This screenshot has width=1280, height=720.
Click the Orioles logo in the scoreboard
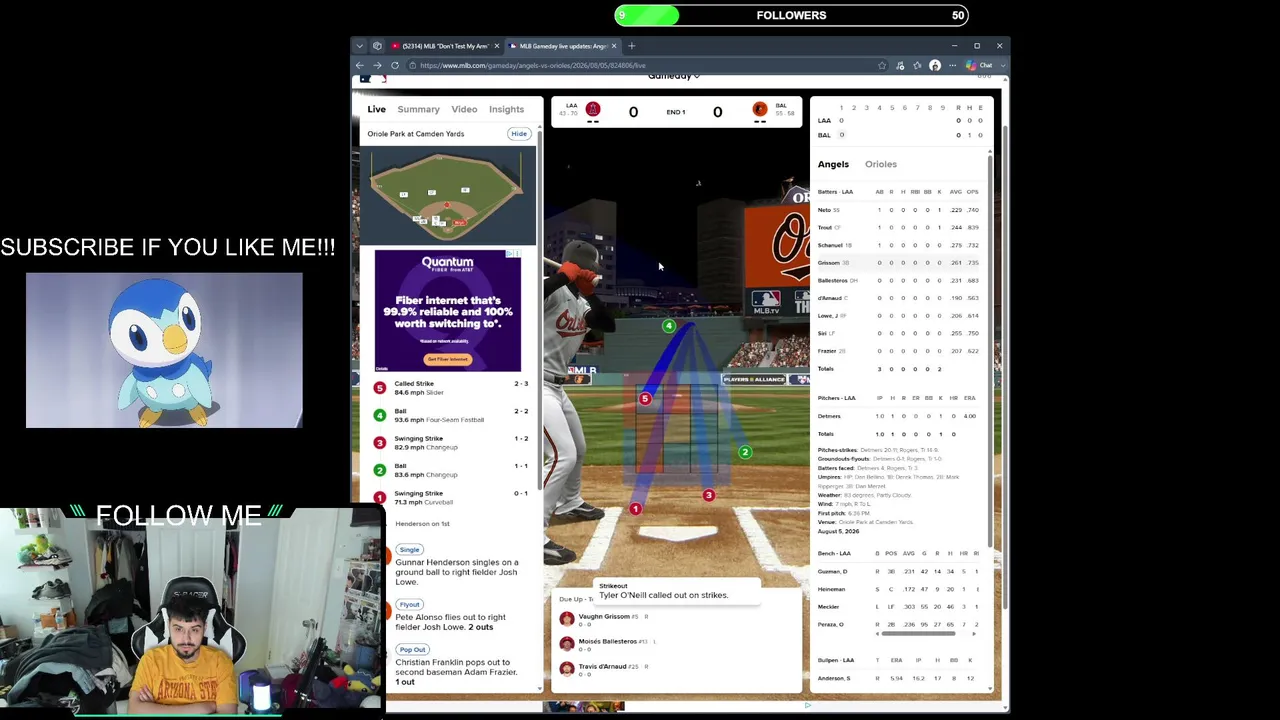[760, 109]
